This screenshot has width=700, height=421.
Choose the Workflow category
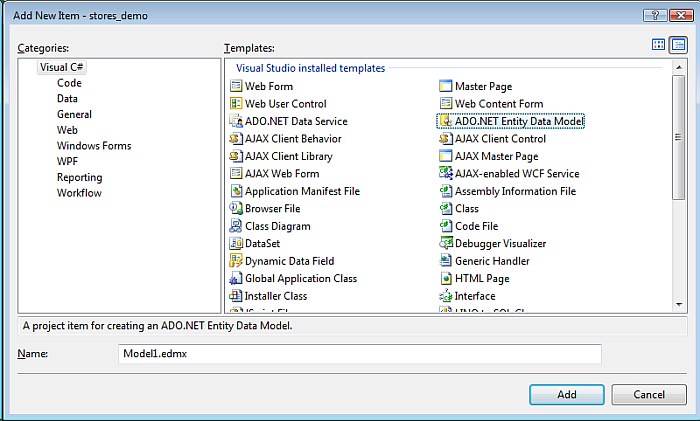click(x=79, y=193)
